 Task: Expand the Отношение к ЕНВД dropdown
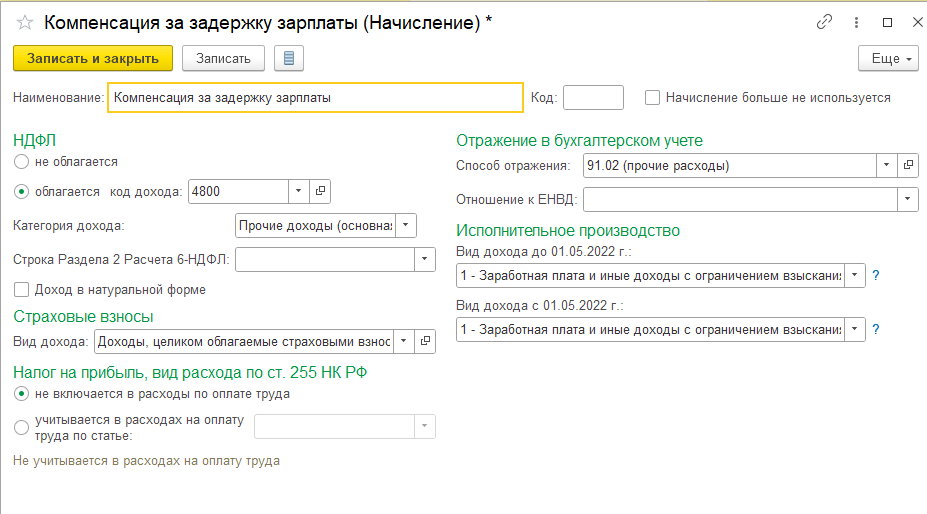pos(908,200)
